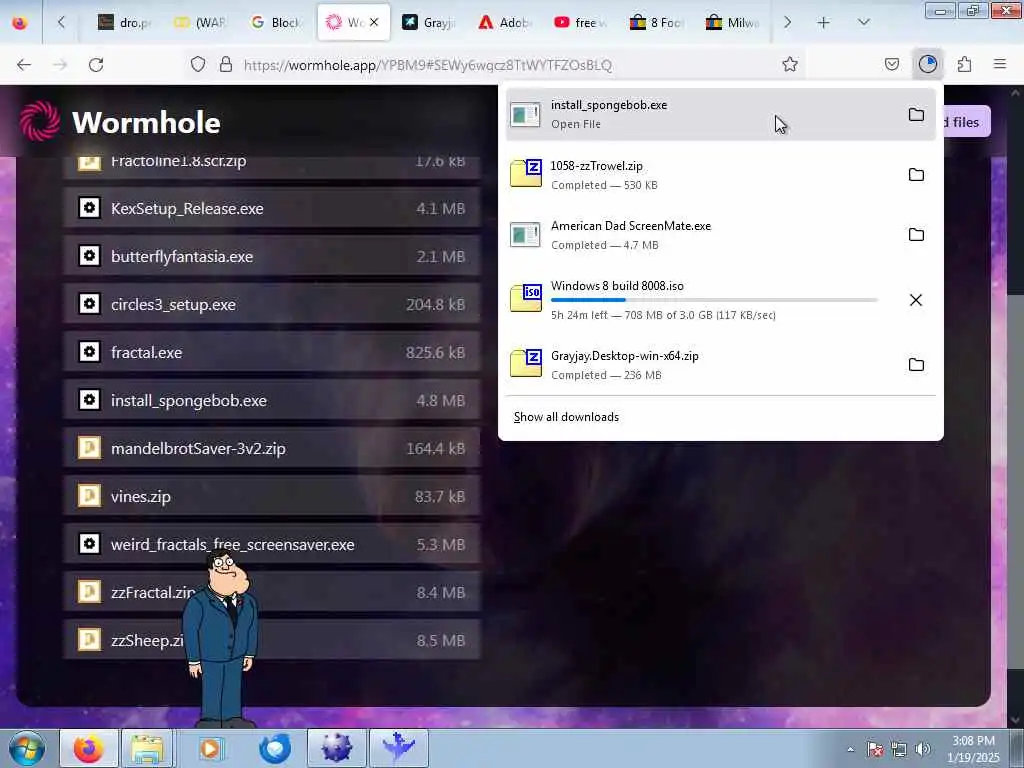Screen dimensions: 1024x768
Task: Open the blue bird taskbar icon
Action: (399, 748)
